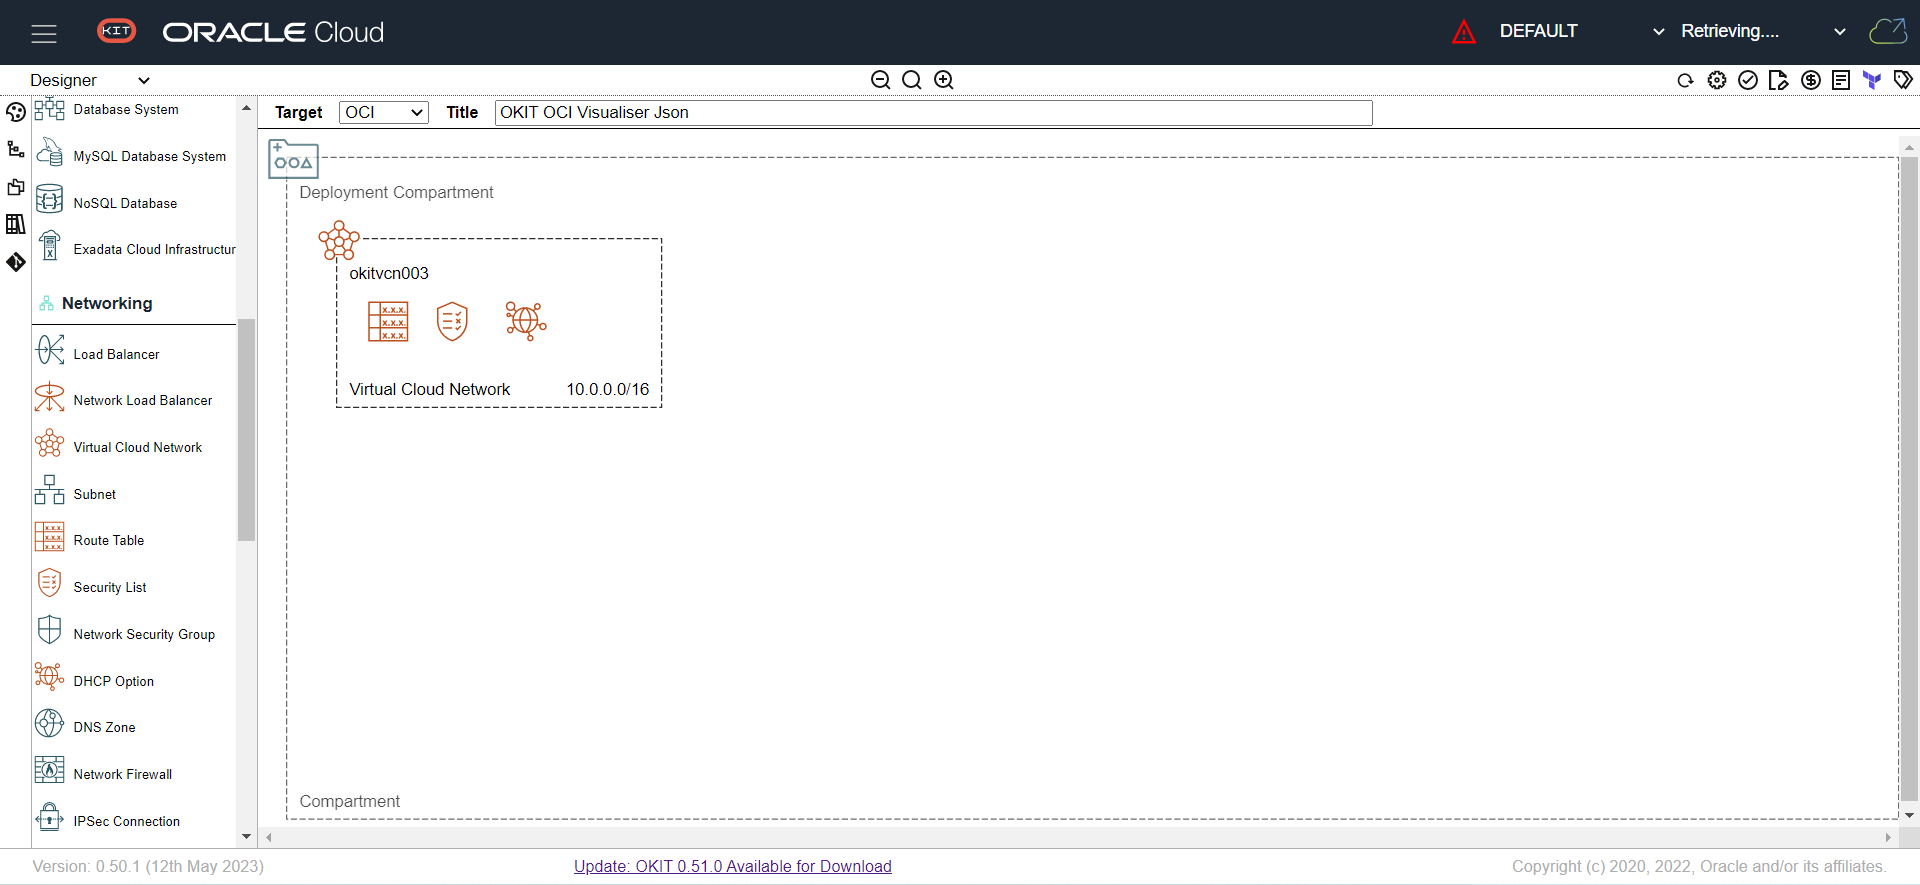Click the canvas horizontal scroll-right arrow
Screen dimensions: 1920x885
click(x=1888, y=837)
